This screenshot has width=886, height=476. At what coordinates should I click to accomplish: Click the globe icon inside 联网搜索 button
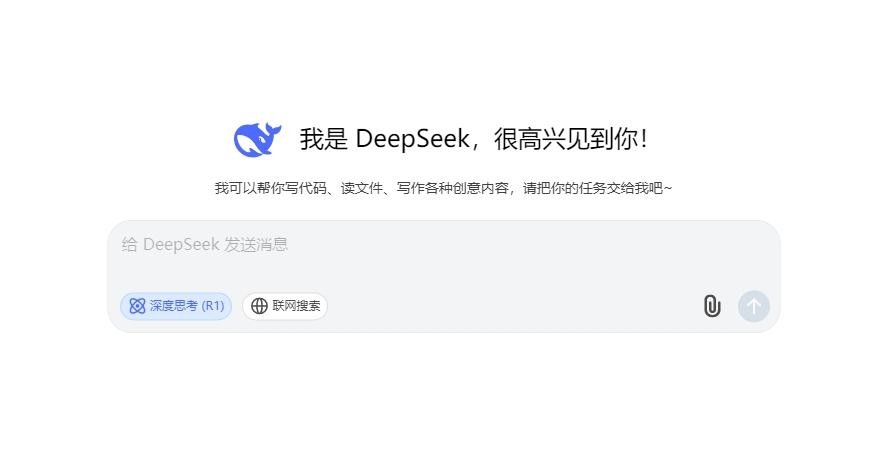pos(259,306)
